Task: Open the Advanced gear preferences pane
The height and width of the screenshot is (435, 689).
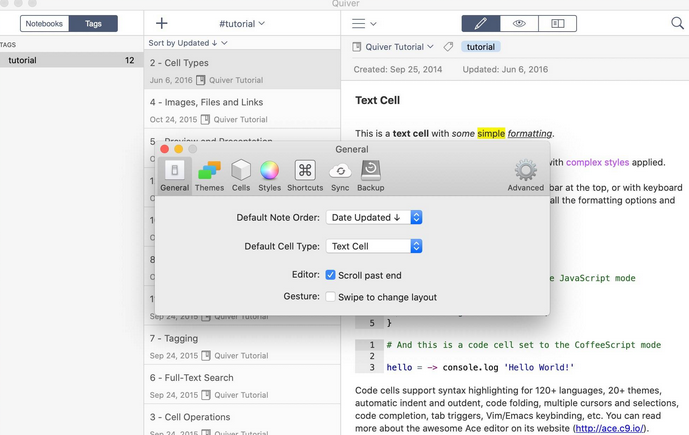Action: 526,176
